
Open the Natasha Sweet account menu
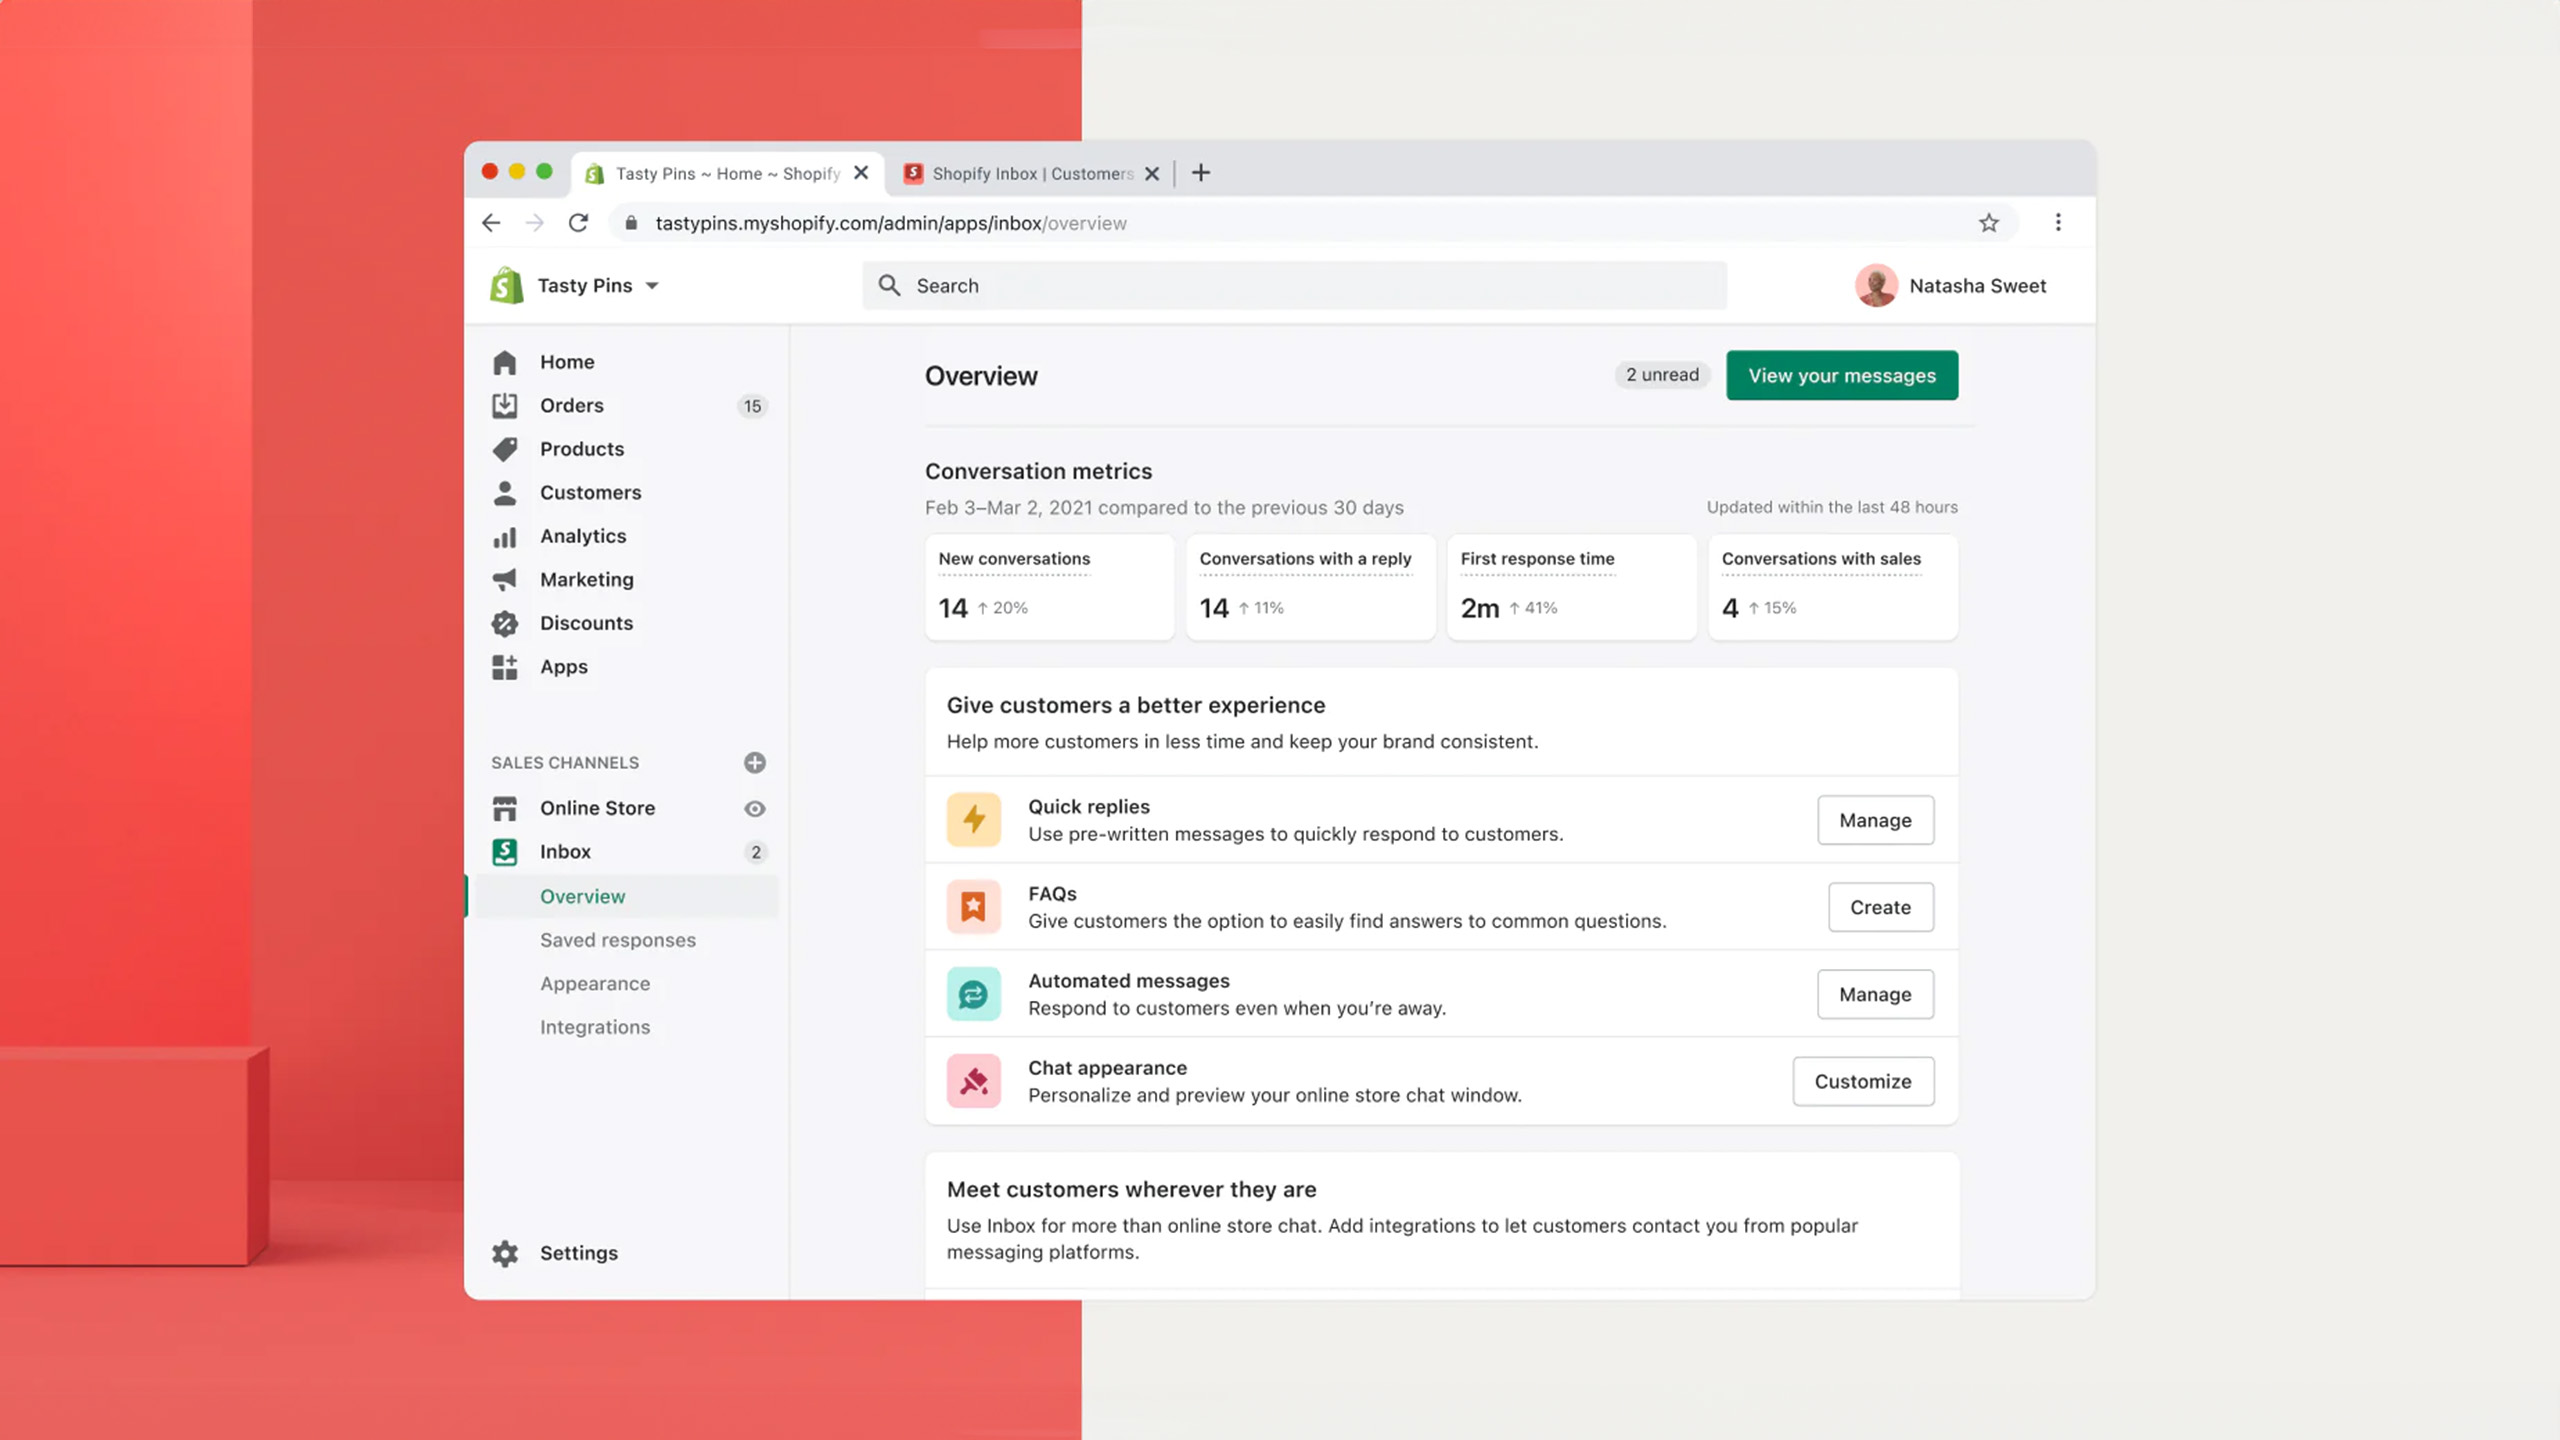pyautogui.click(x=1951, y=286)
